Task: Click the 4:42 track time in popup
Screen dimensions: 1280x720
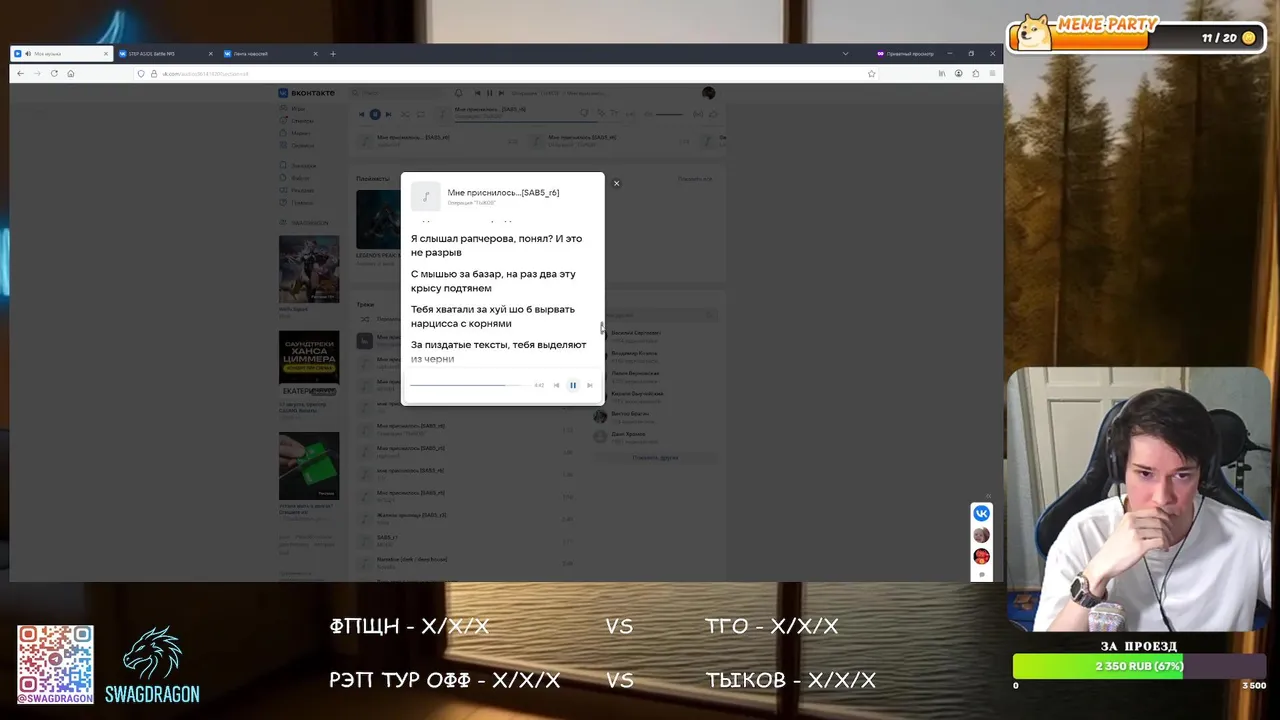Action: click(x=539, y=385)
